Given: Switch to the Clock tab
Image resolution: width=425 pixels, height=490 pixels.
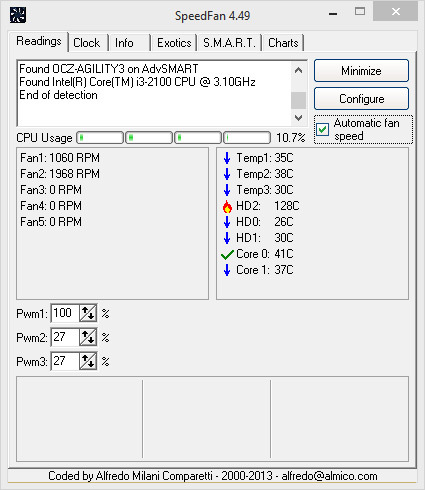Looking at the screenshot, I should click(87, 43).
